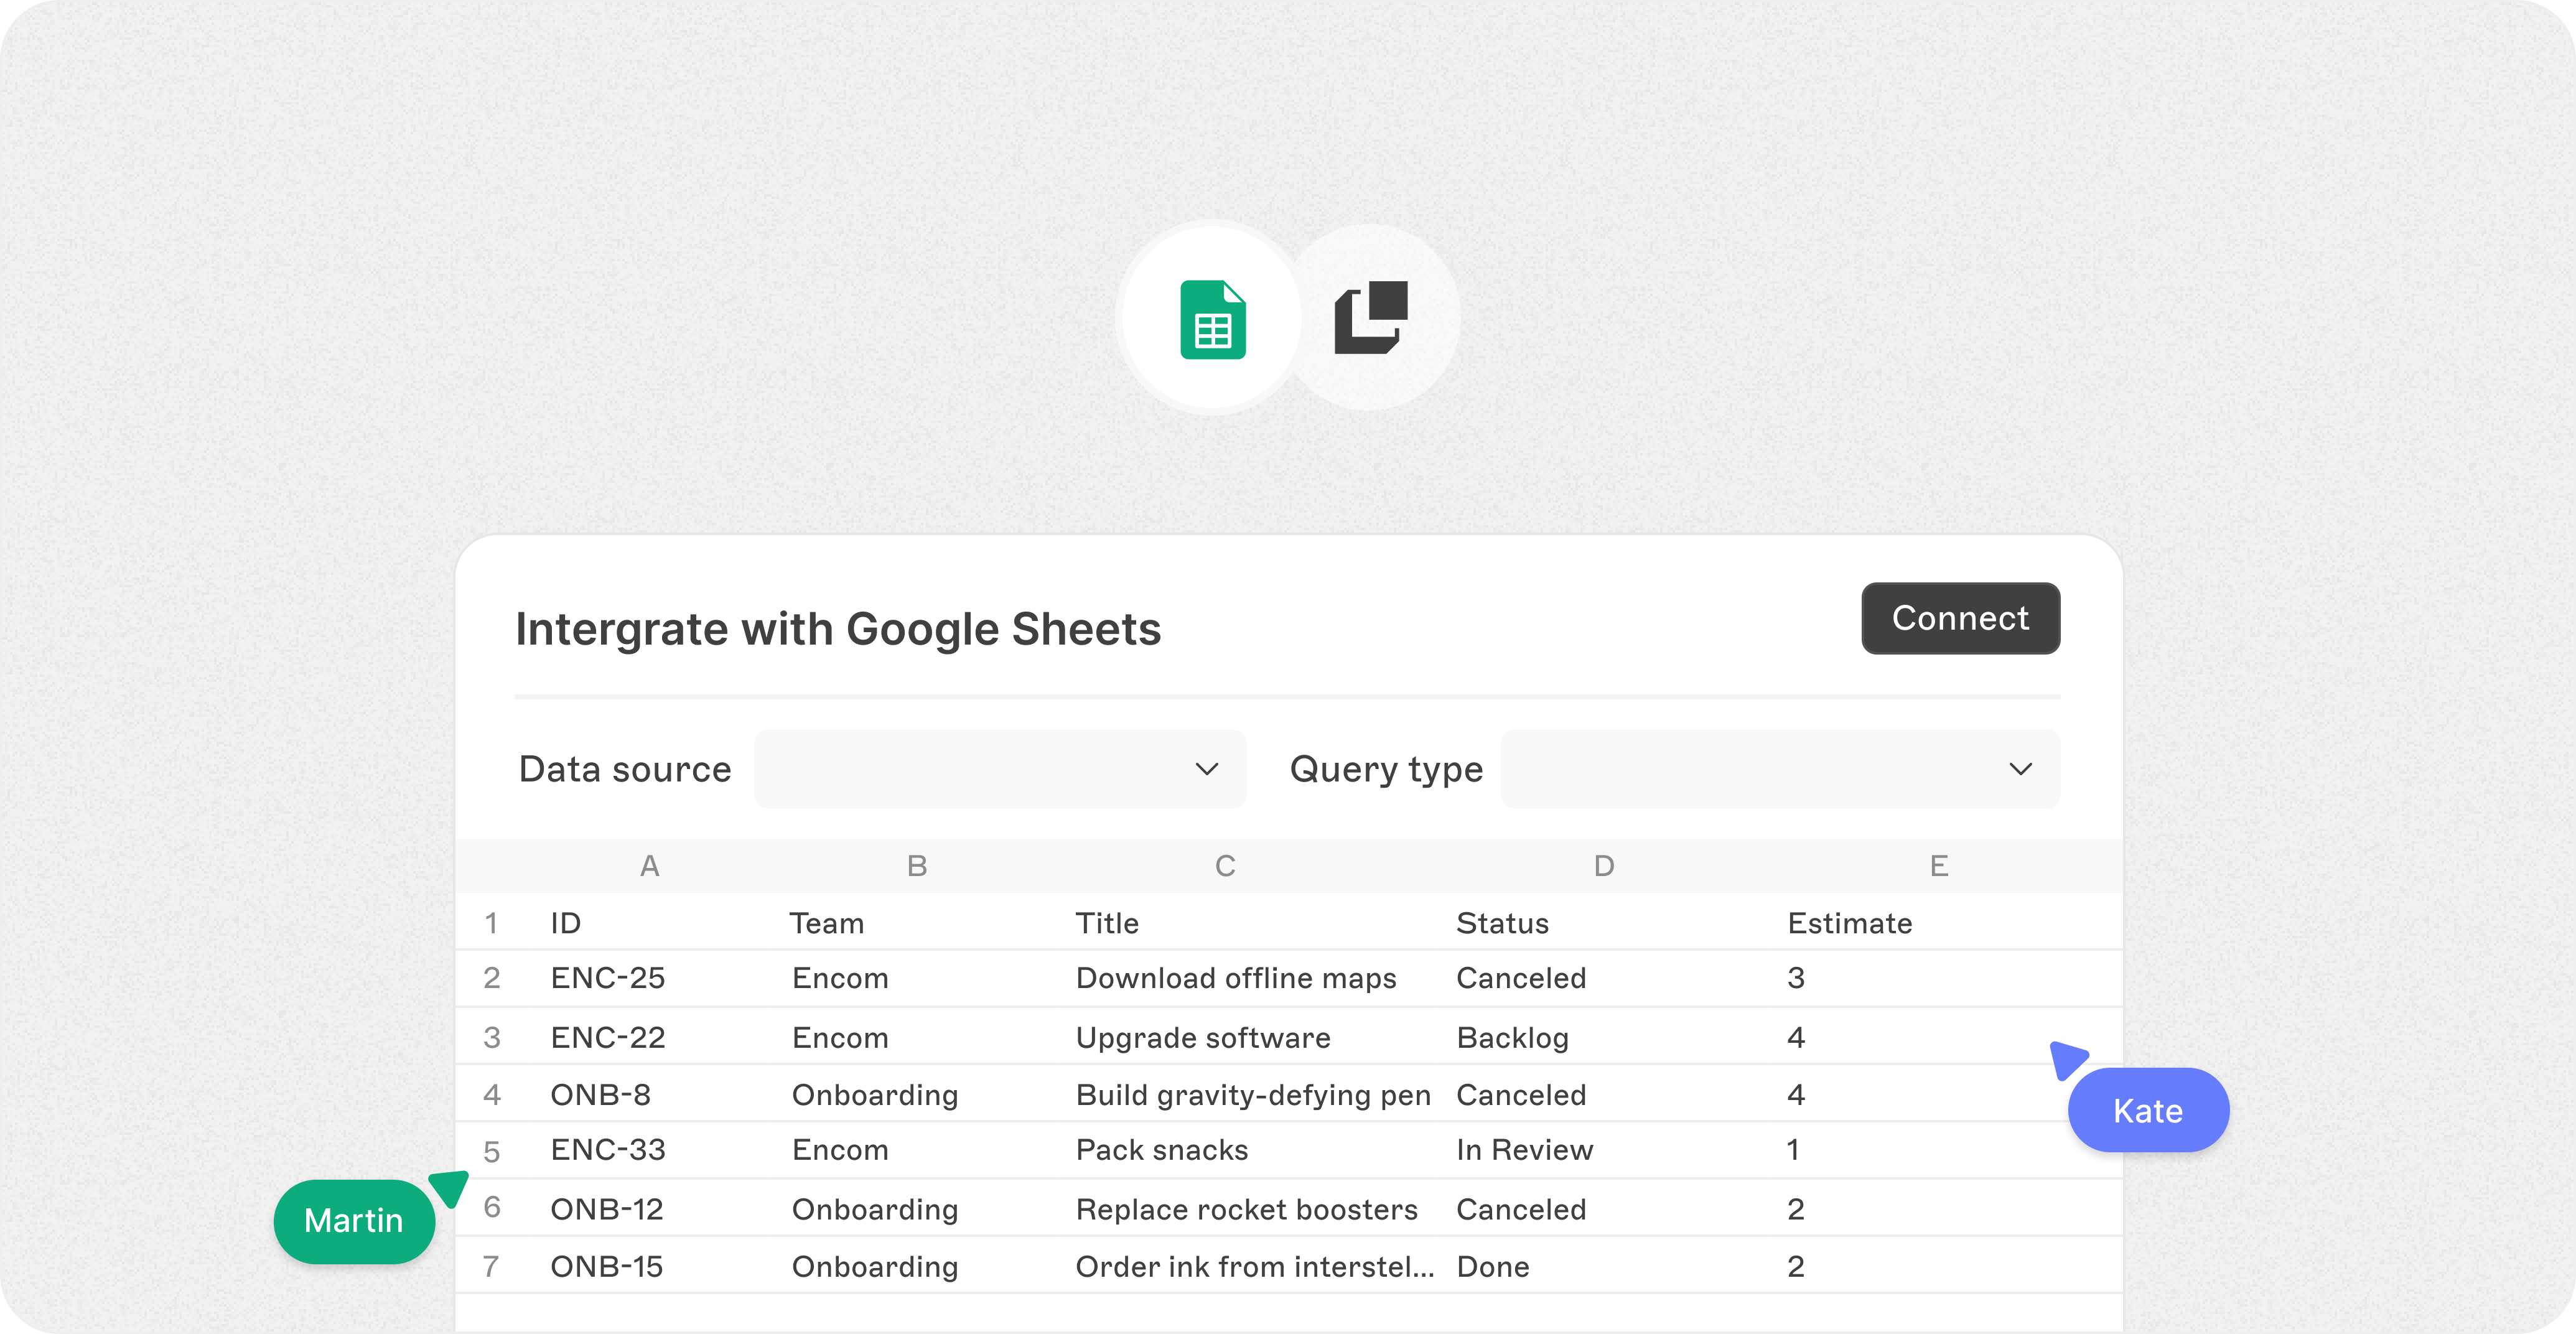Click the Estimate column heading cell
Viewport: 2576px width, 1334px height.
pos(1849,922)
